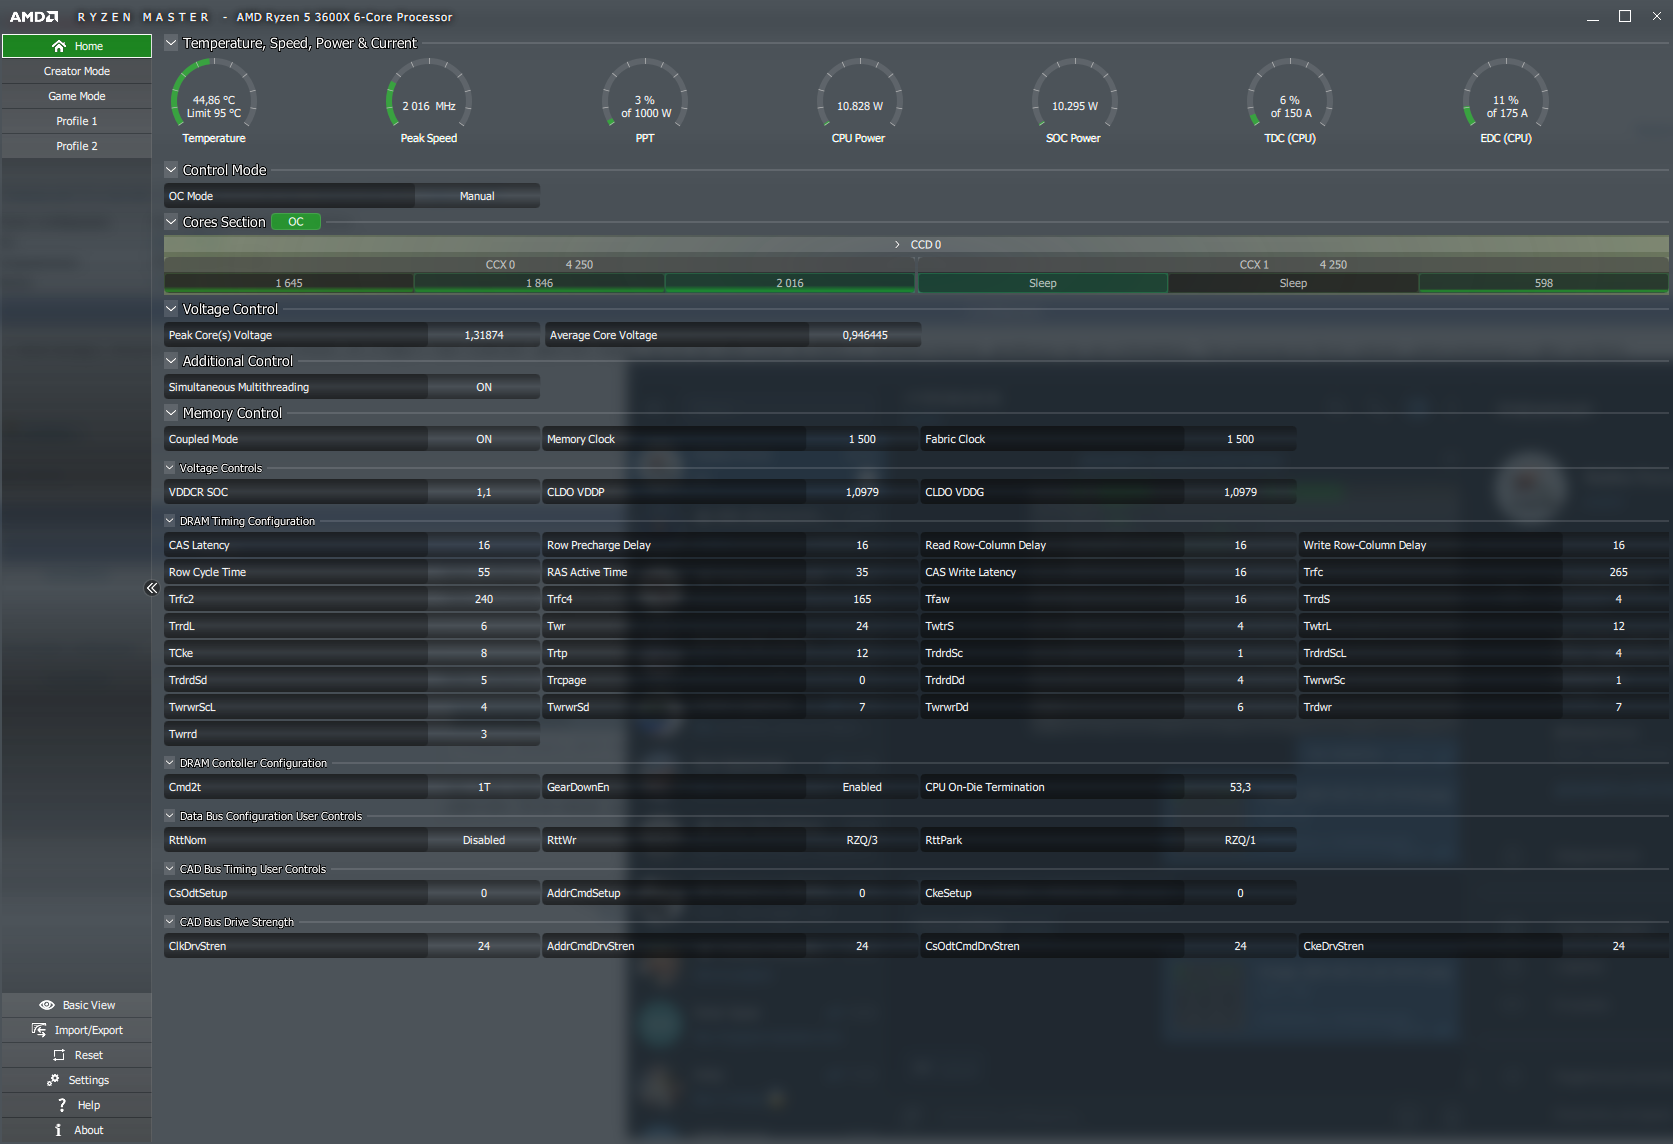This screenshot has height=1144, width=1673.
Task: Open Help page
Action: 77,1105
